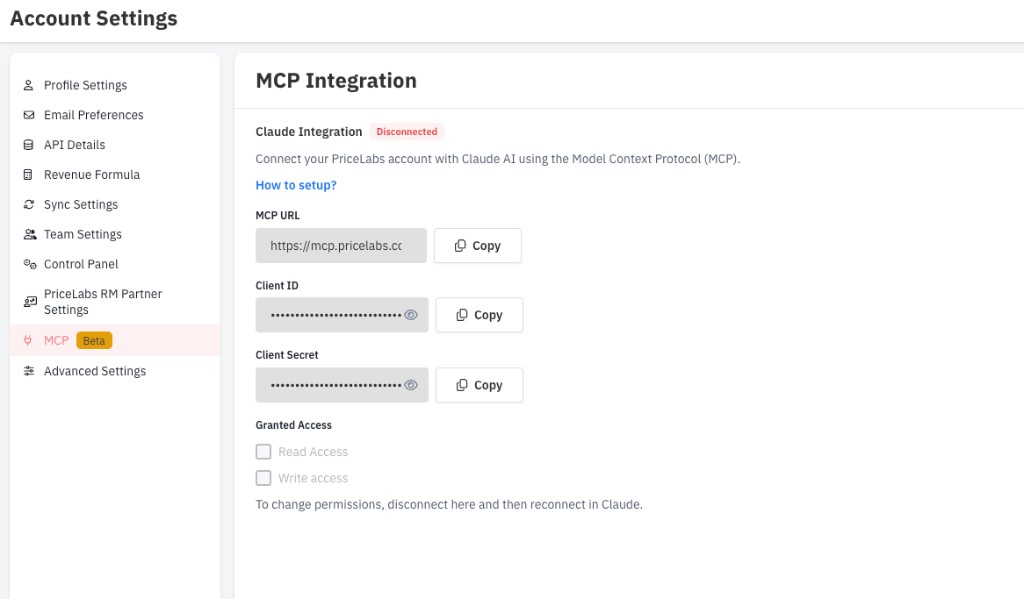Click the Client Secret masked field
Screen dimensions: 1024x599
click(342, 385)
